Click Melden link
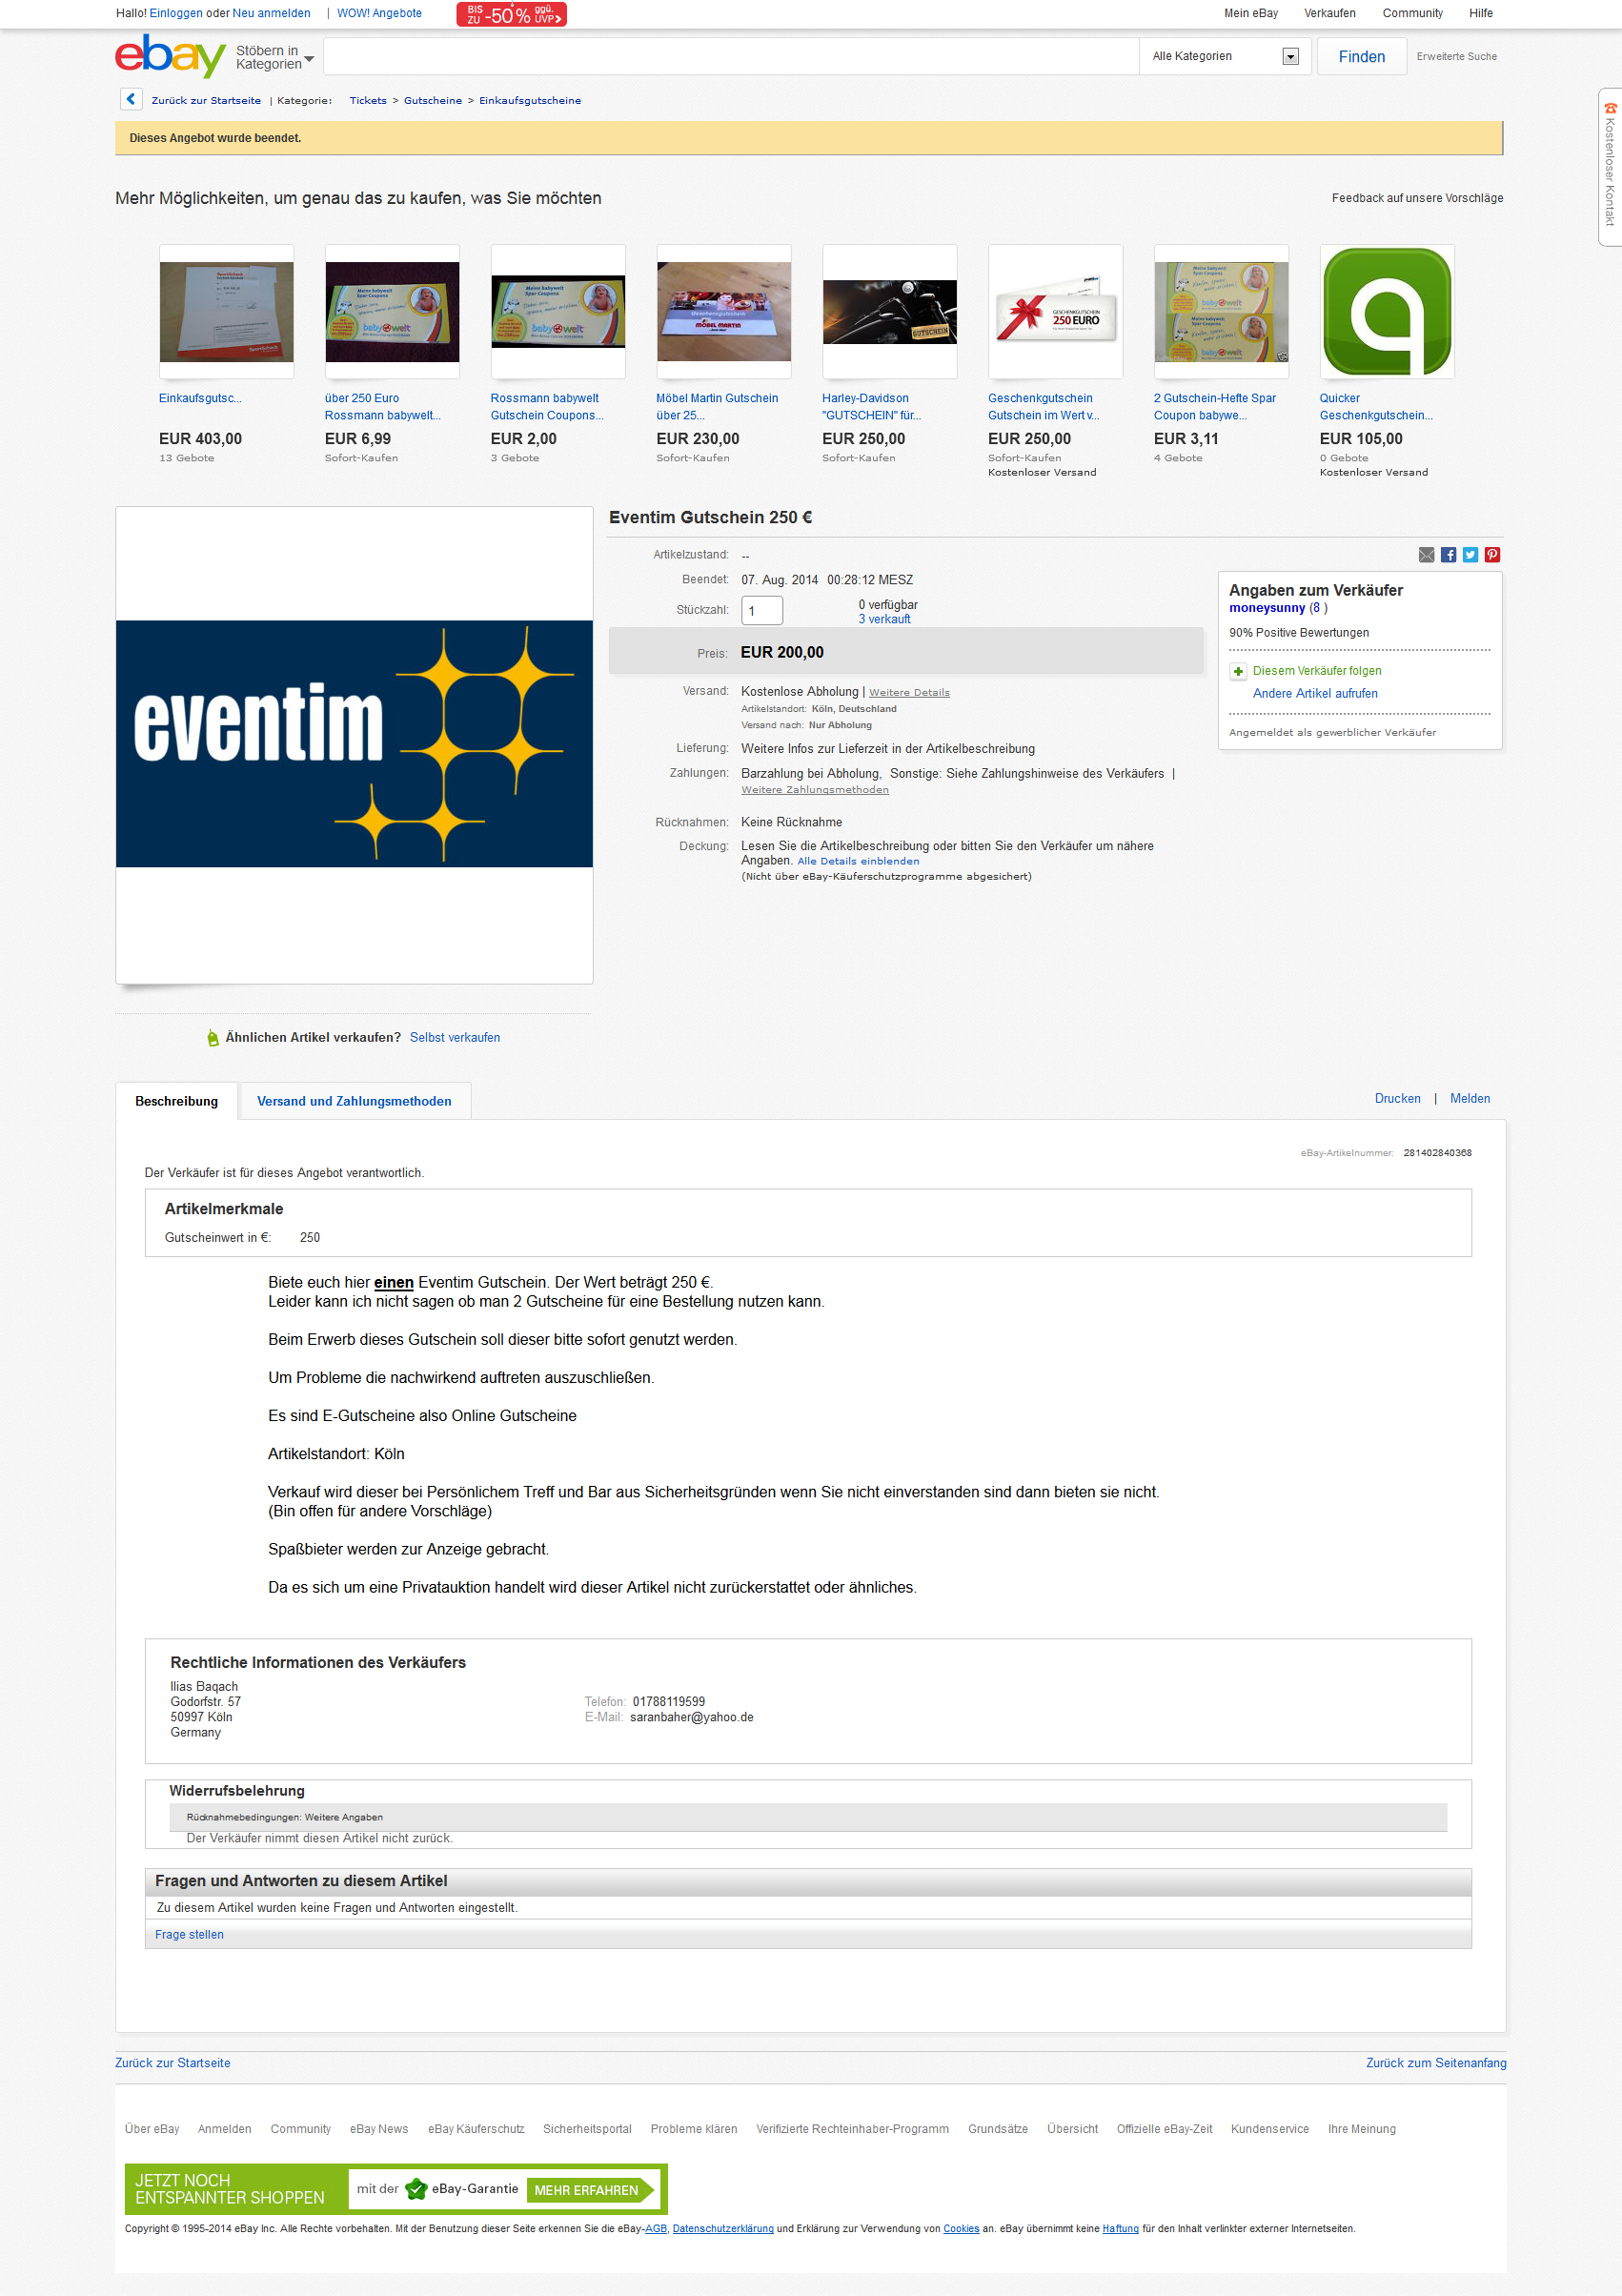The height and width of the screenshot is (2296, 1622). click(x=1470, y=1099)
